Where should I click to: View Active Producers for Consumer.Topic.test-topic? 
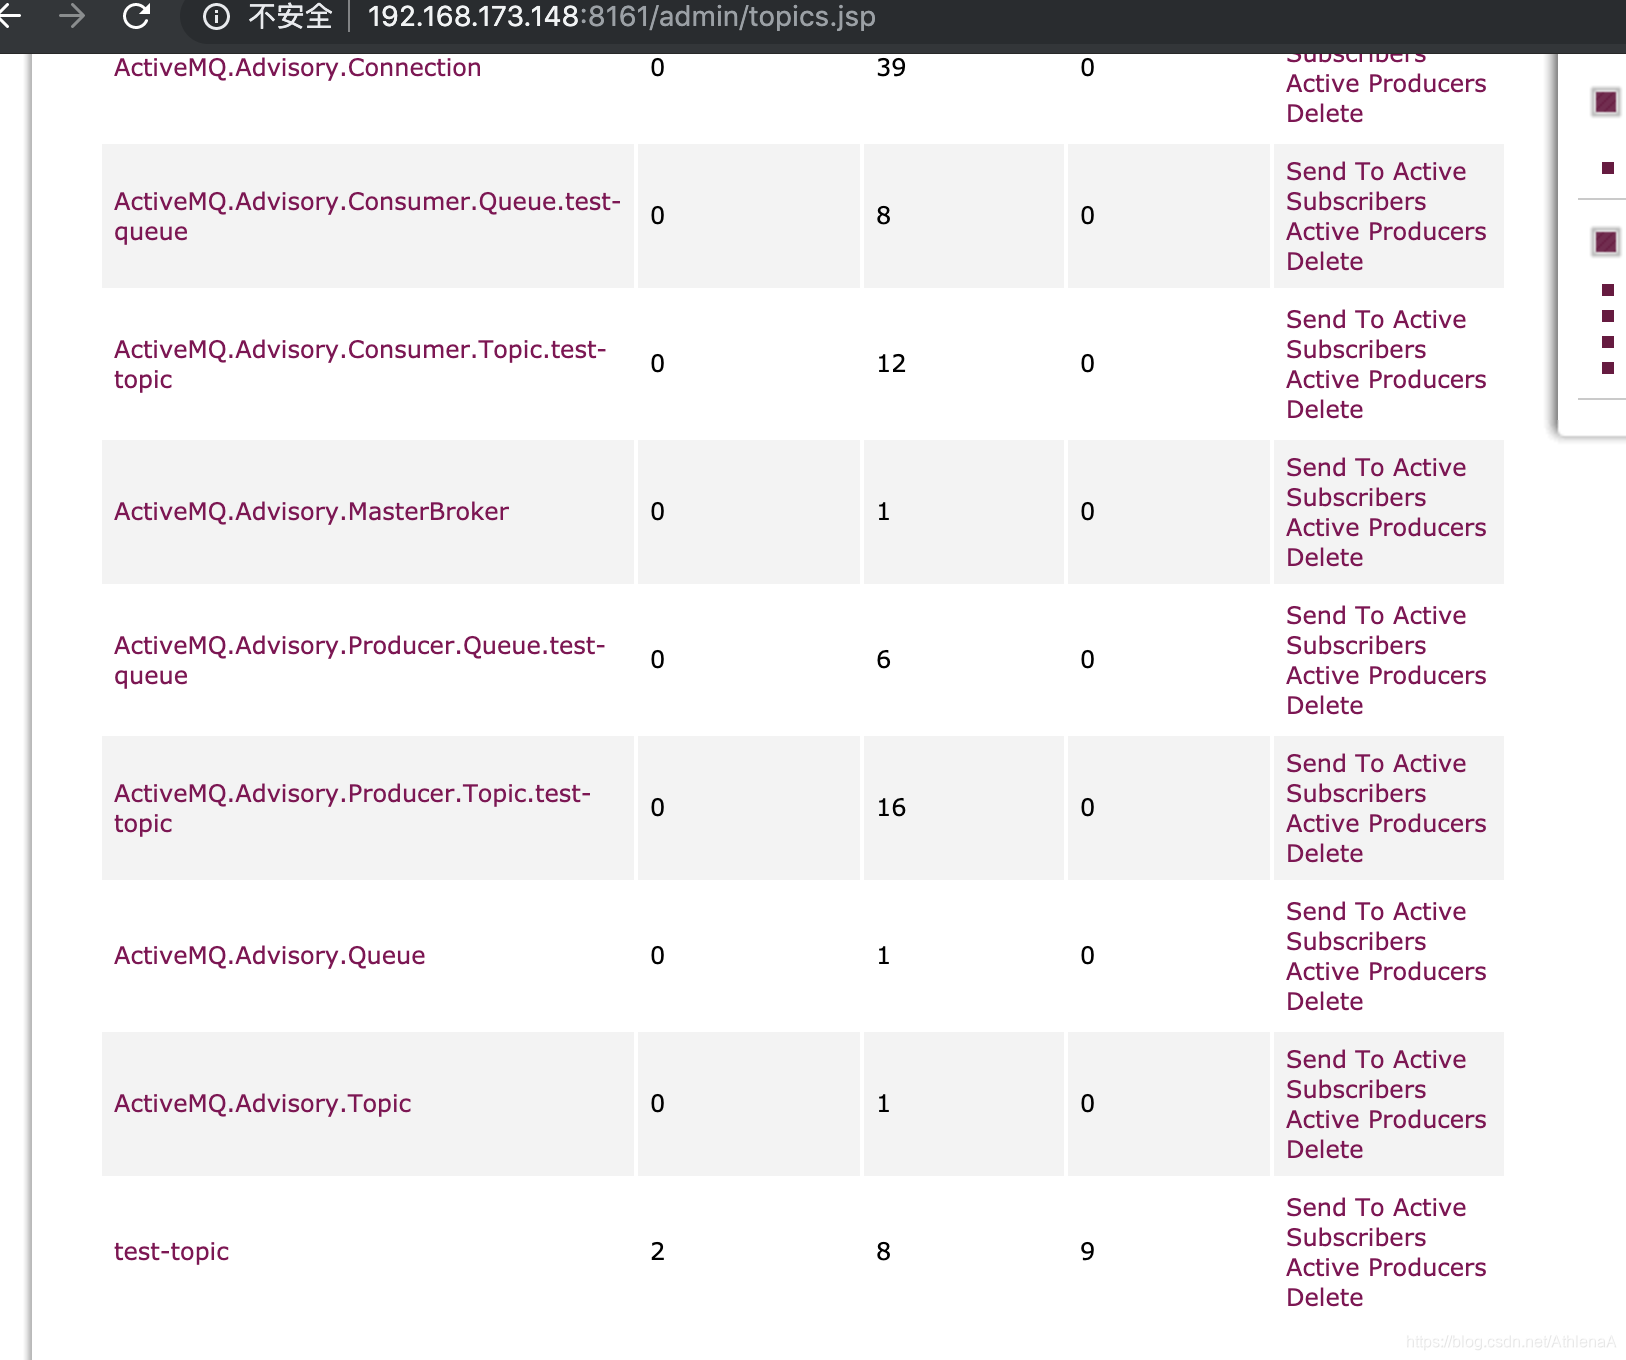(1386, 379)
